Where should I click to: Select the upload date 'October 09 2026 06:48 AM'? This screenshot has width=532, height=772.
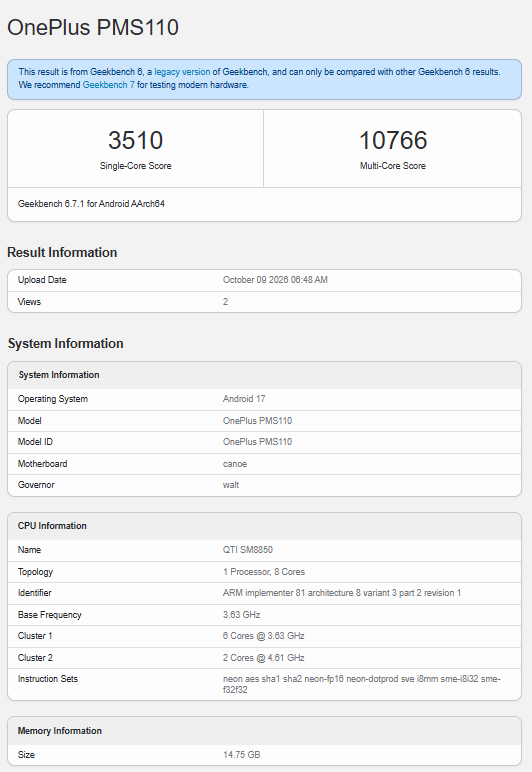[275, 280]
